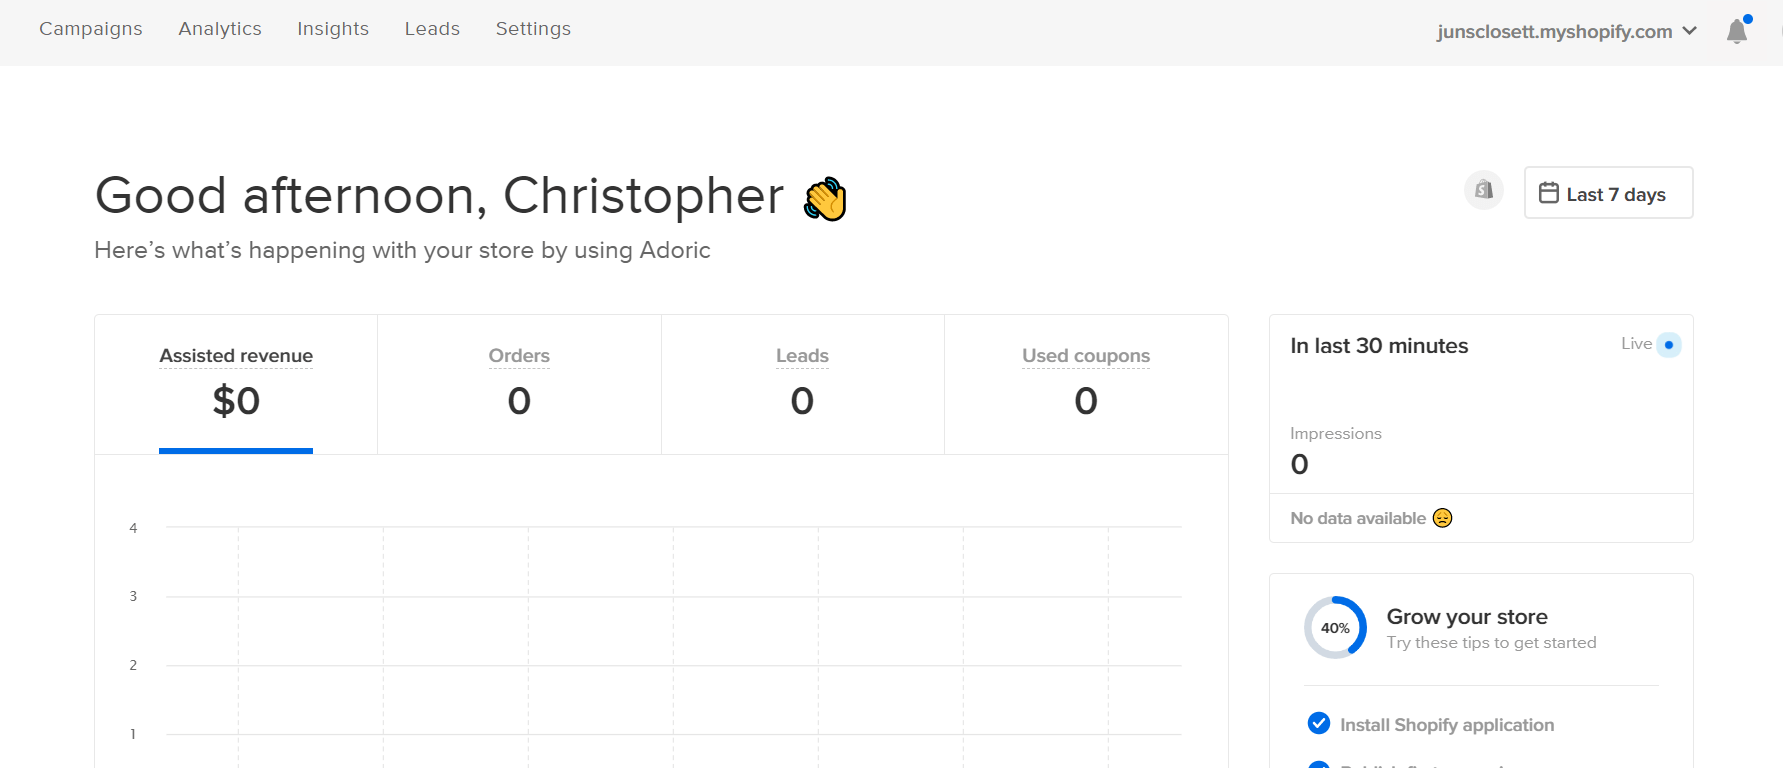The height and width of the screenshot is (768, 1783).
Task: Click the 40% progress ring in Grow your store
Action: [1334, 628]
